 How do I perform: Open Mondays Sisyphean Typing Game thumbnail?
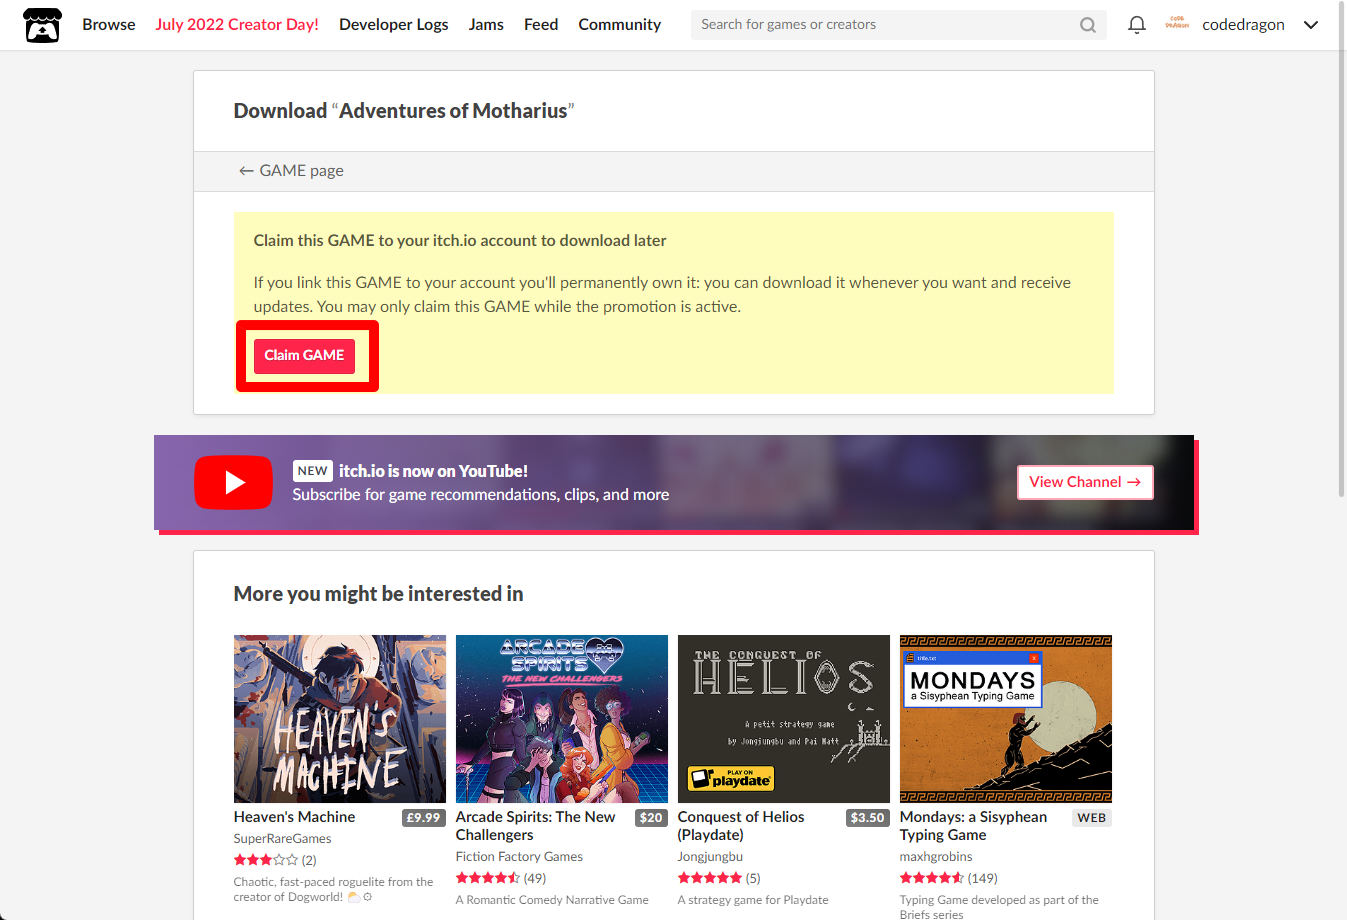1006,719
